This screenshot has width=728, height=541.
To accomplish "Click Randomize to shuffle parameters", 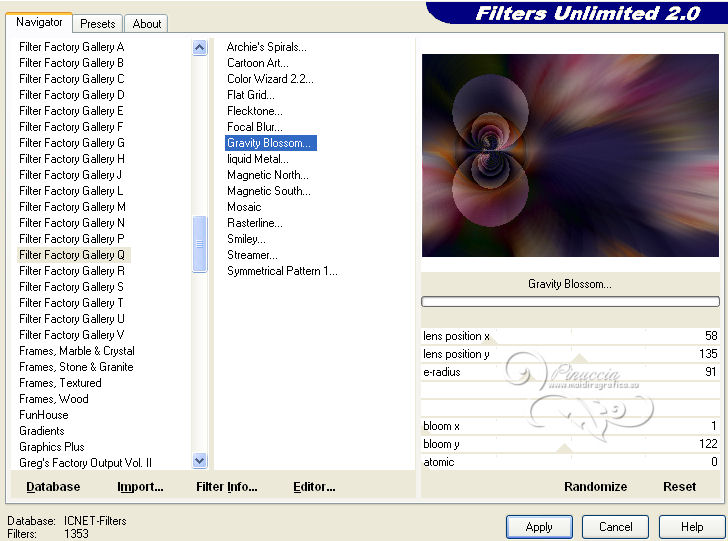I will point(595,487).
